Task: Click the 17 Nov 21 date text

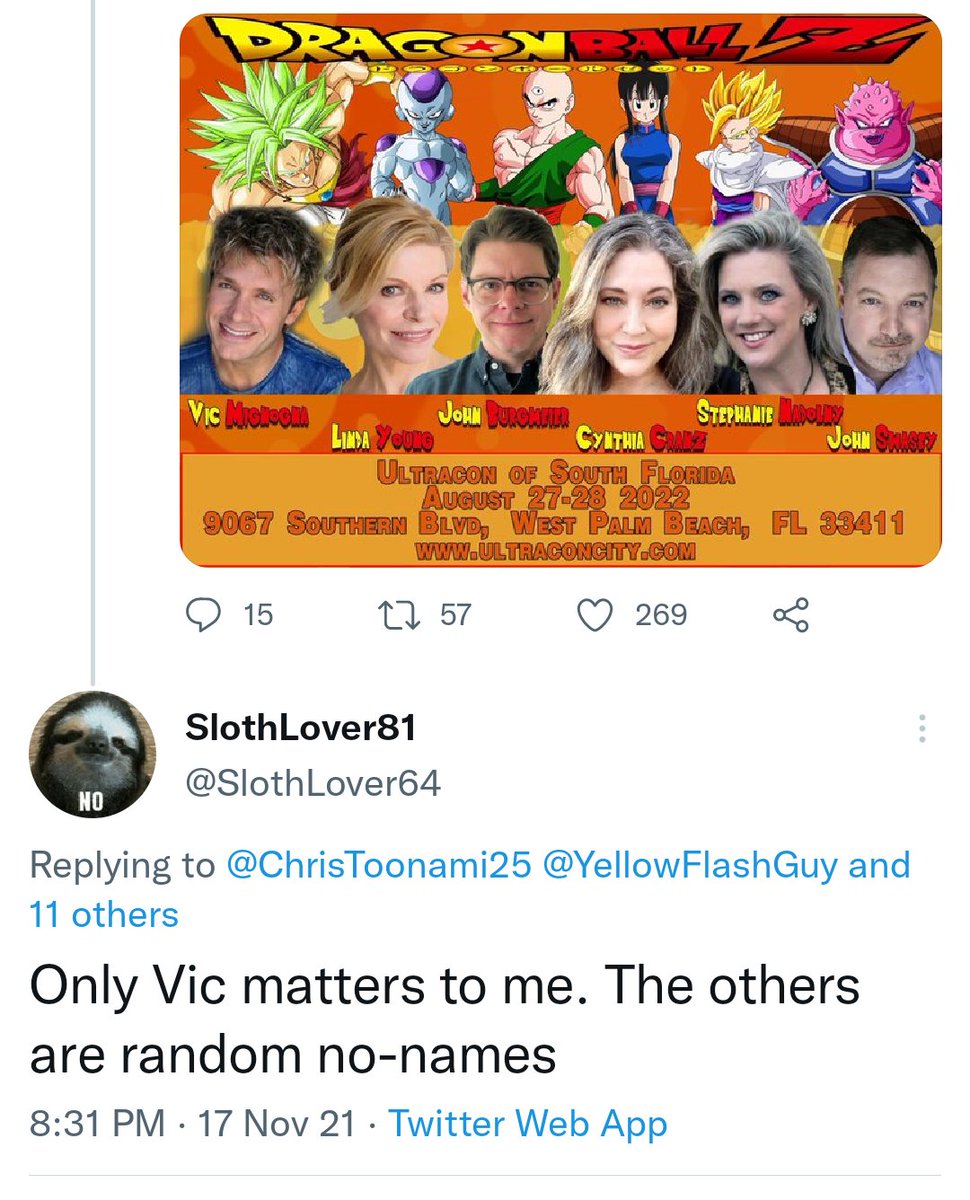Action: click(x=275, y=1124)
